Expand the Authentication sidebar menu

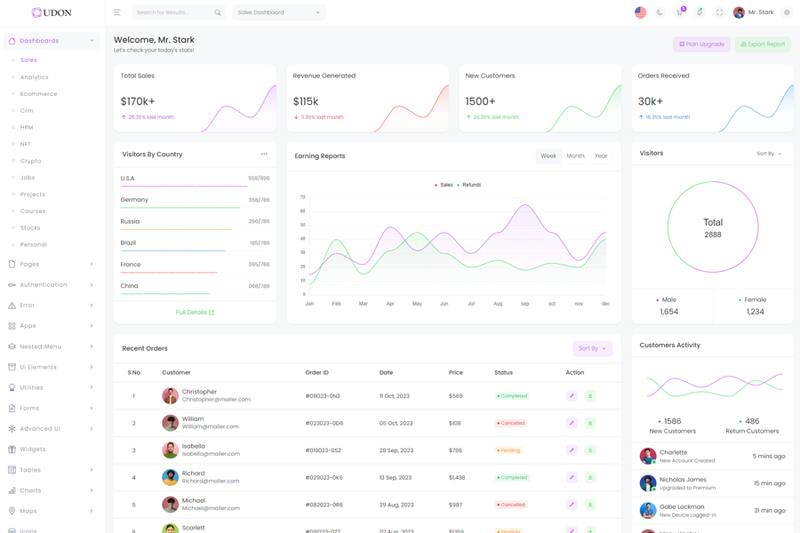coord(52,285)
